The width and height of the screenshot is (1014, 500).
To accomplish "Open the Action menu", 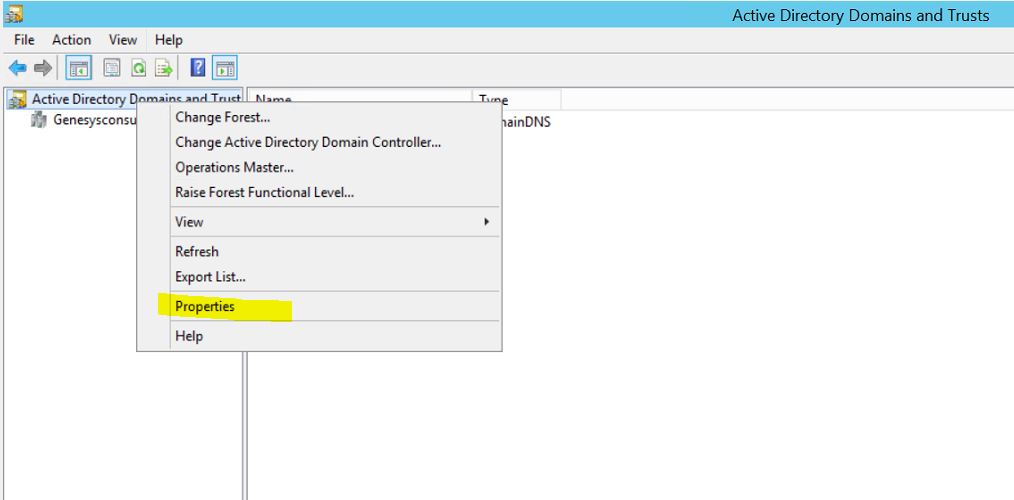I will pos(71,40).
